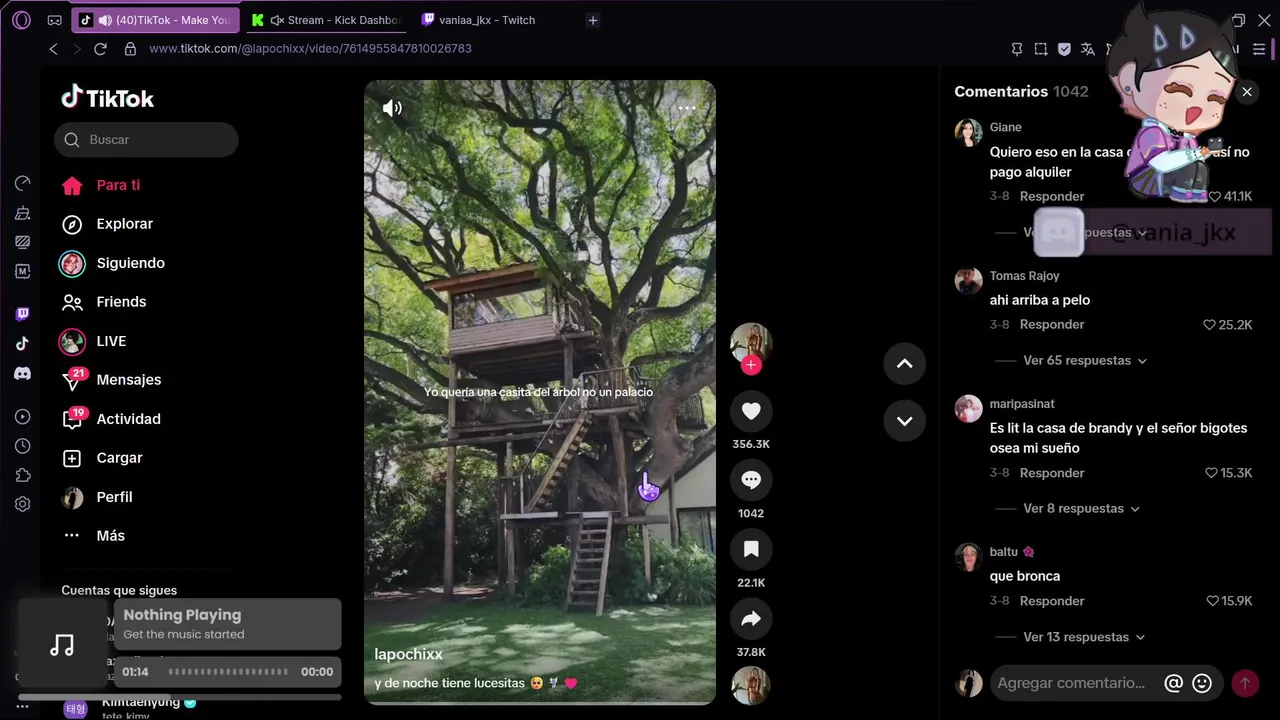Screen dimensions: 1280x720
Task: Reply to Tomas Rajoy's comment
Action: [x=1052, y=325]
